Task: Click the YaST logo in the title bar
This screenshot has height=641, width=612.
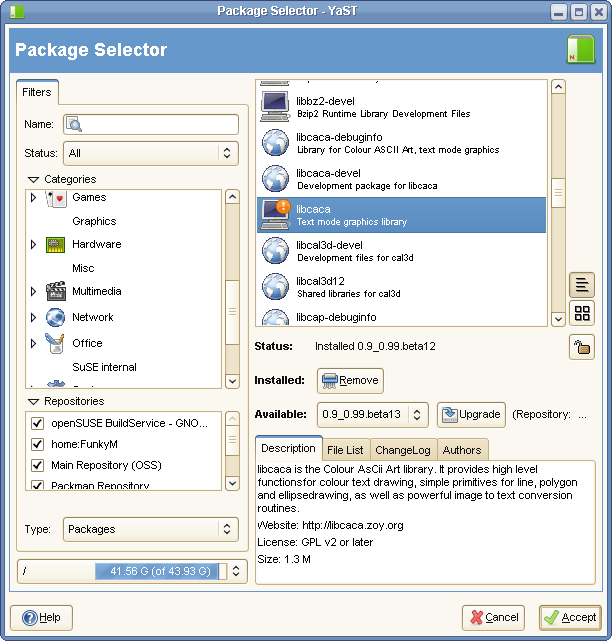Action: click(17, 11)
